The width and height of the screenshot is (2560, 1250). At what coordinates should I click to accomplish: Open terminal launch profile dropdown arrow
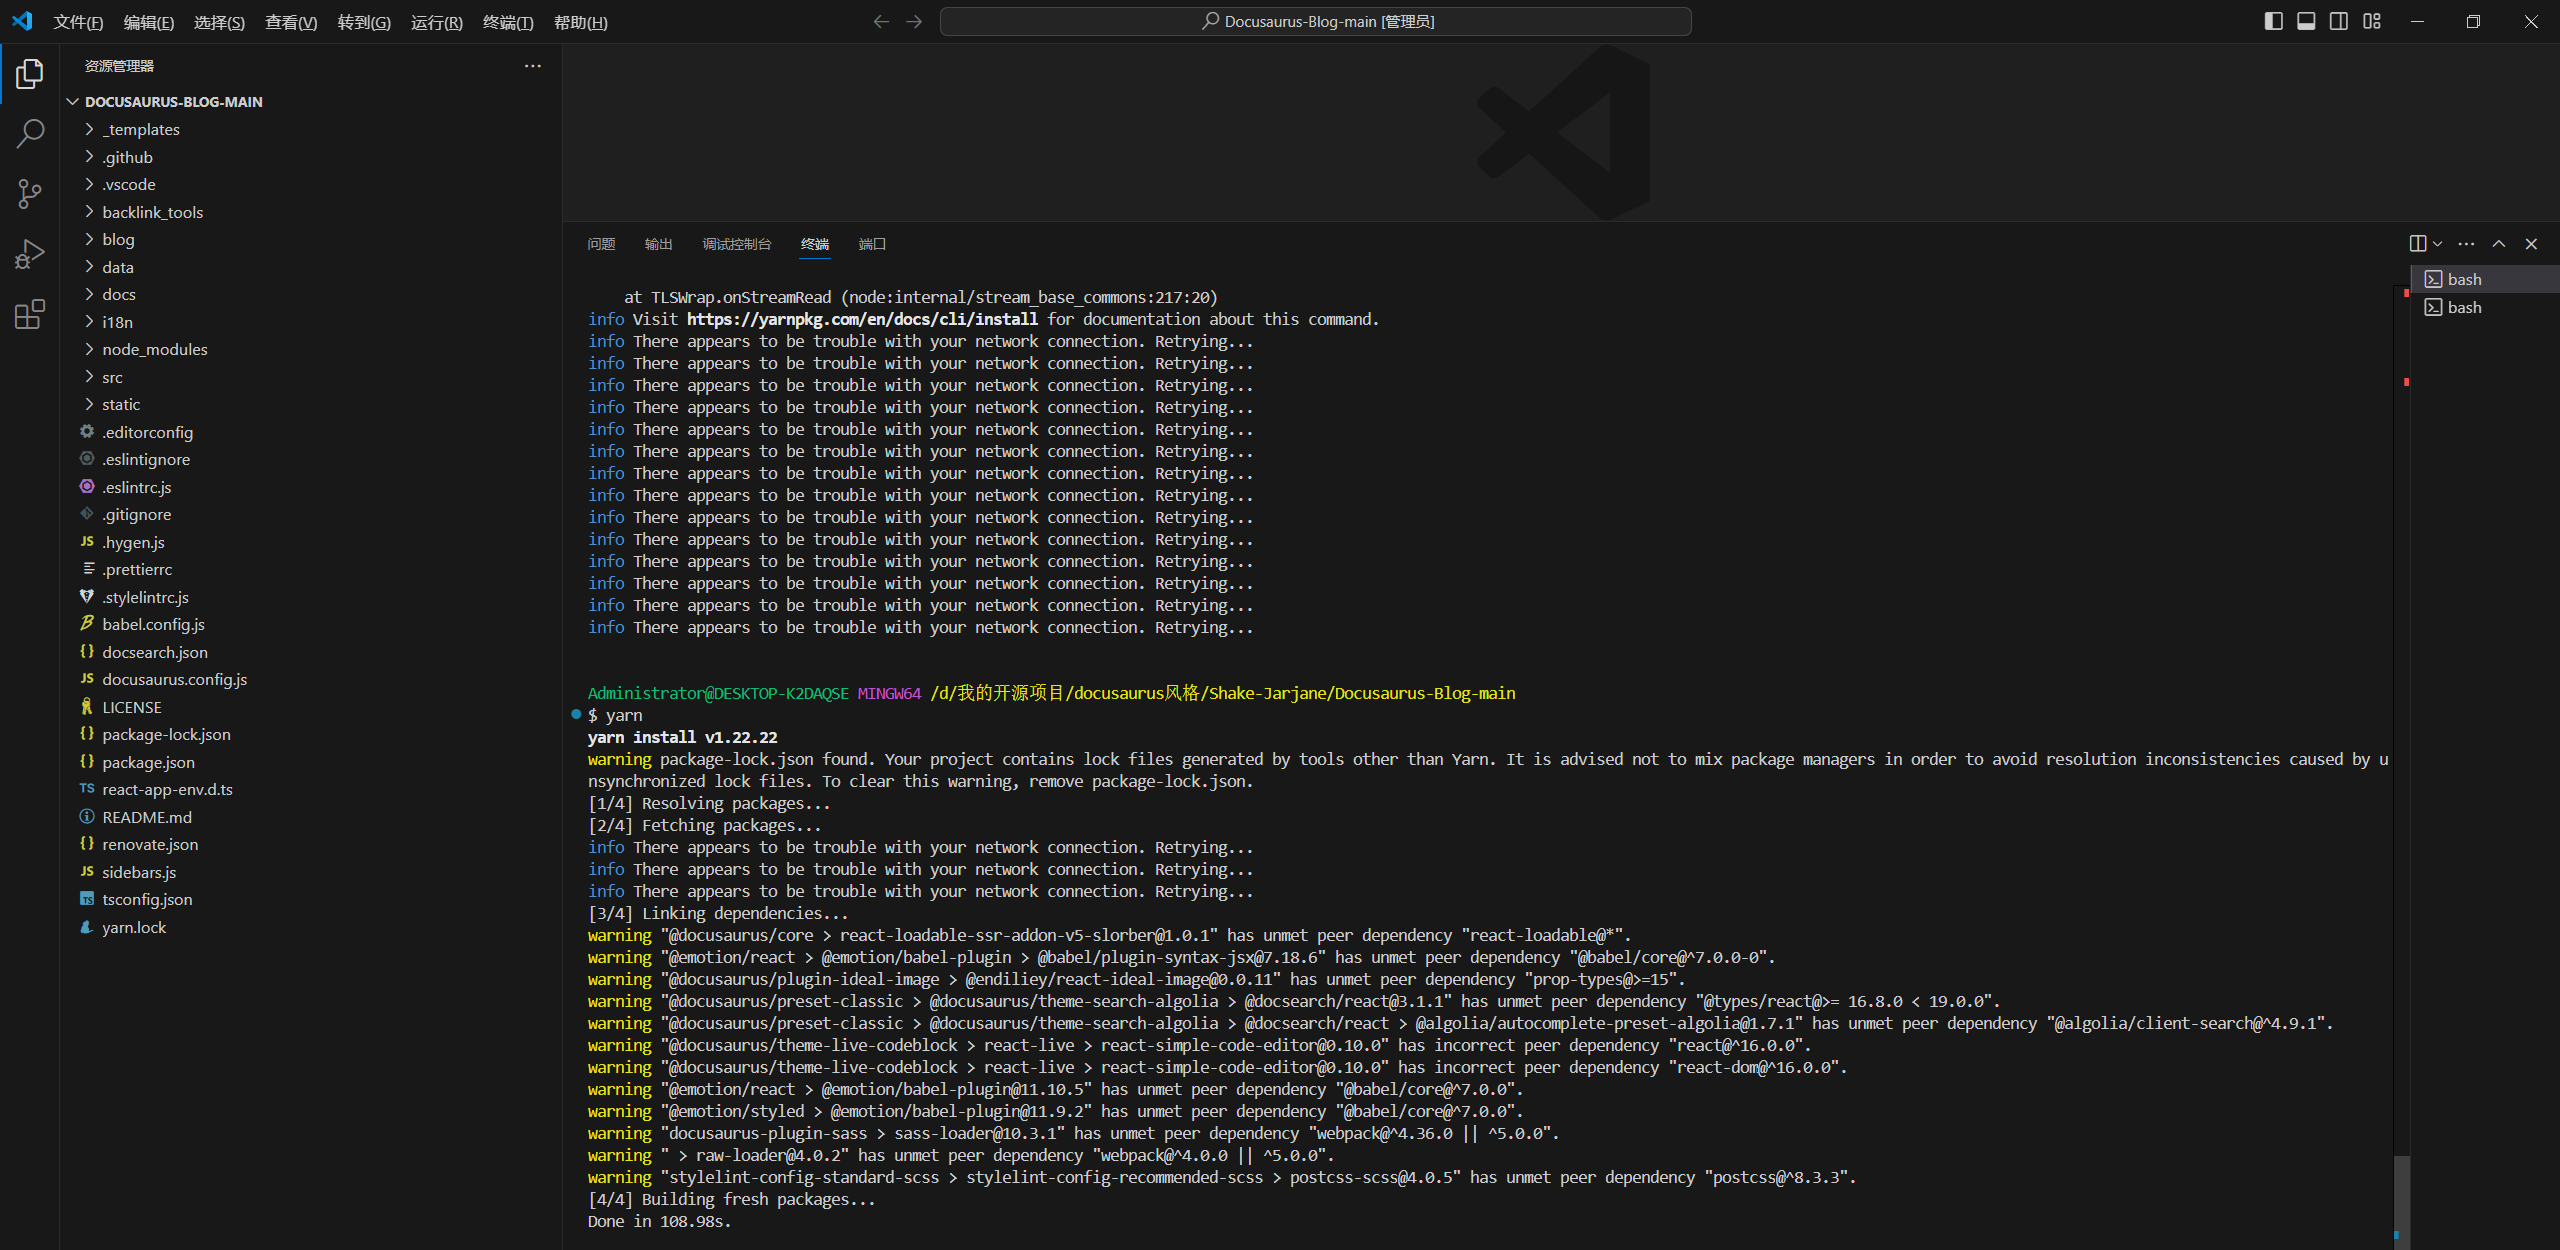click(x=2438, y=244)
